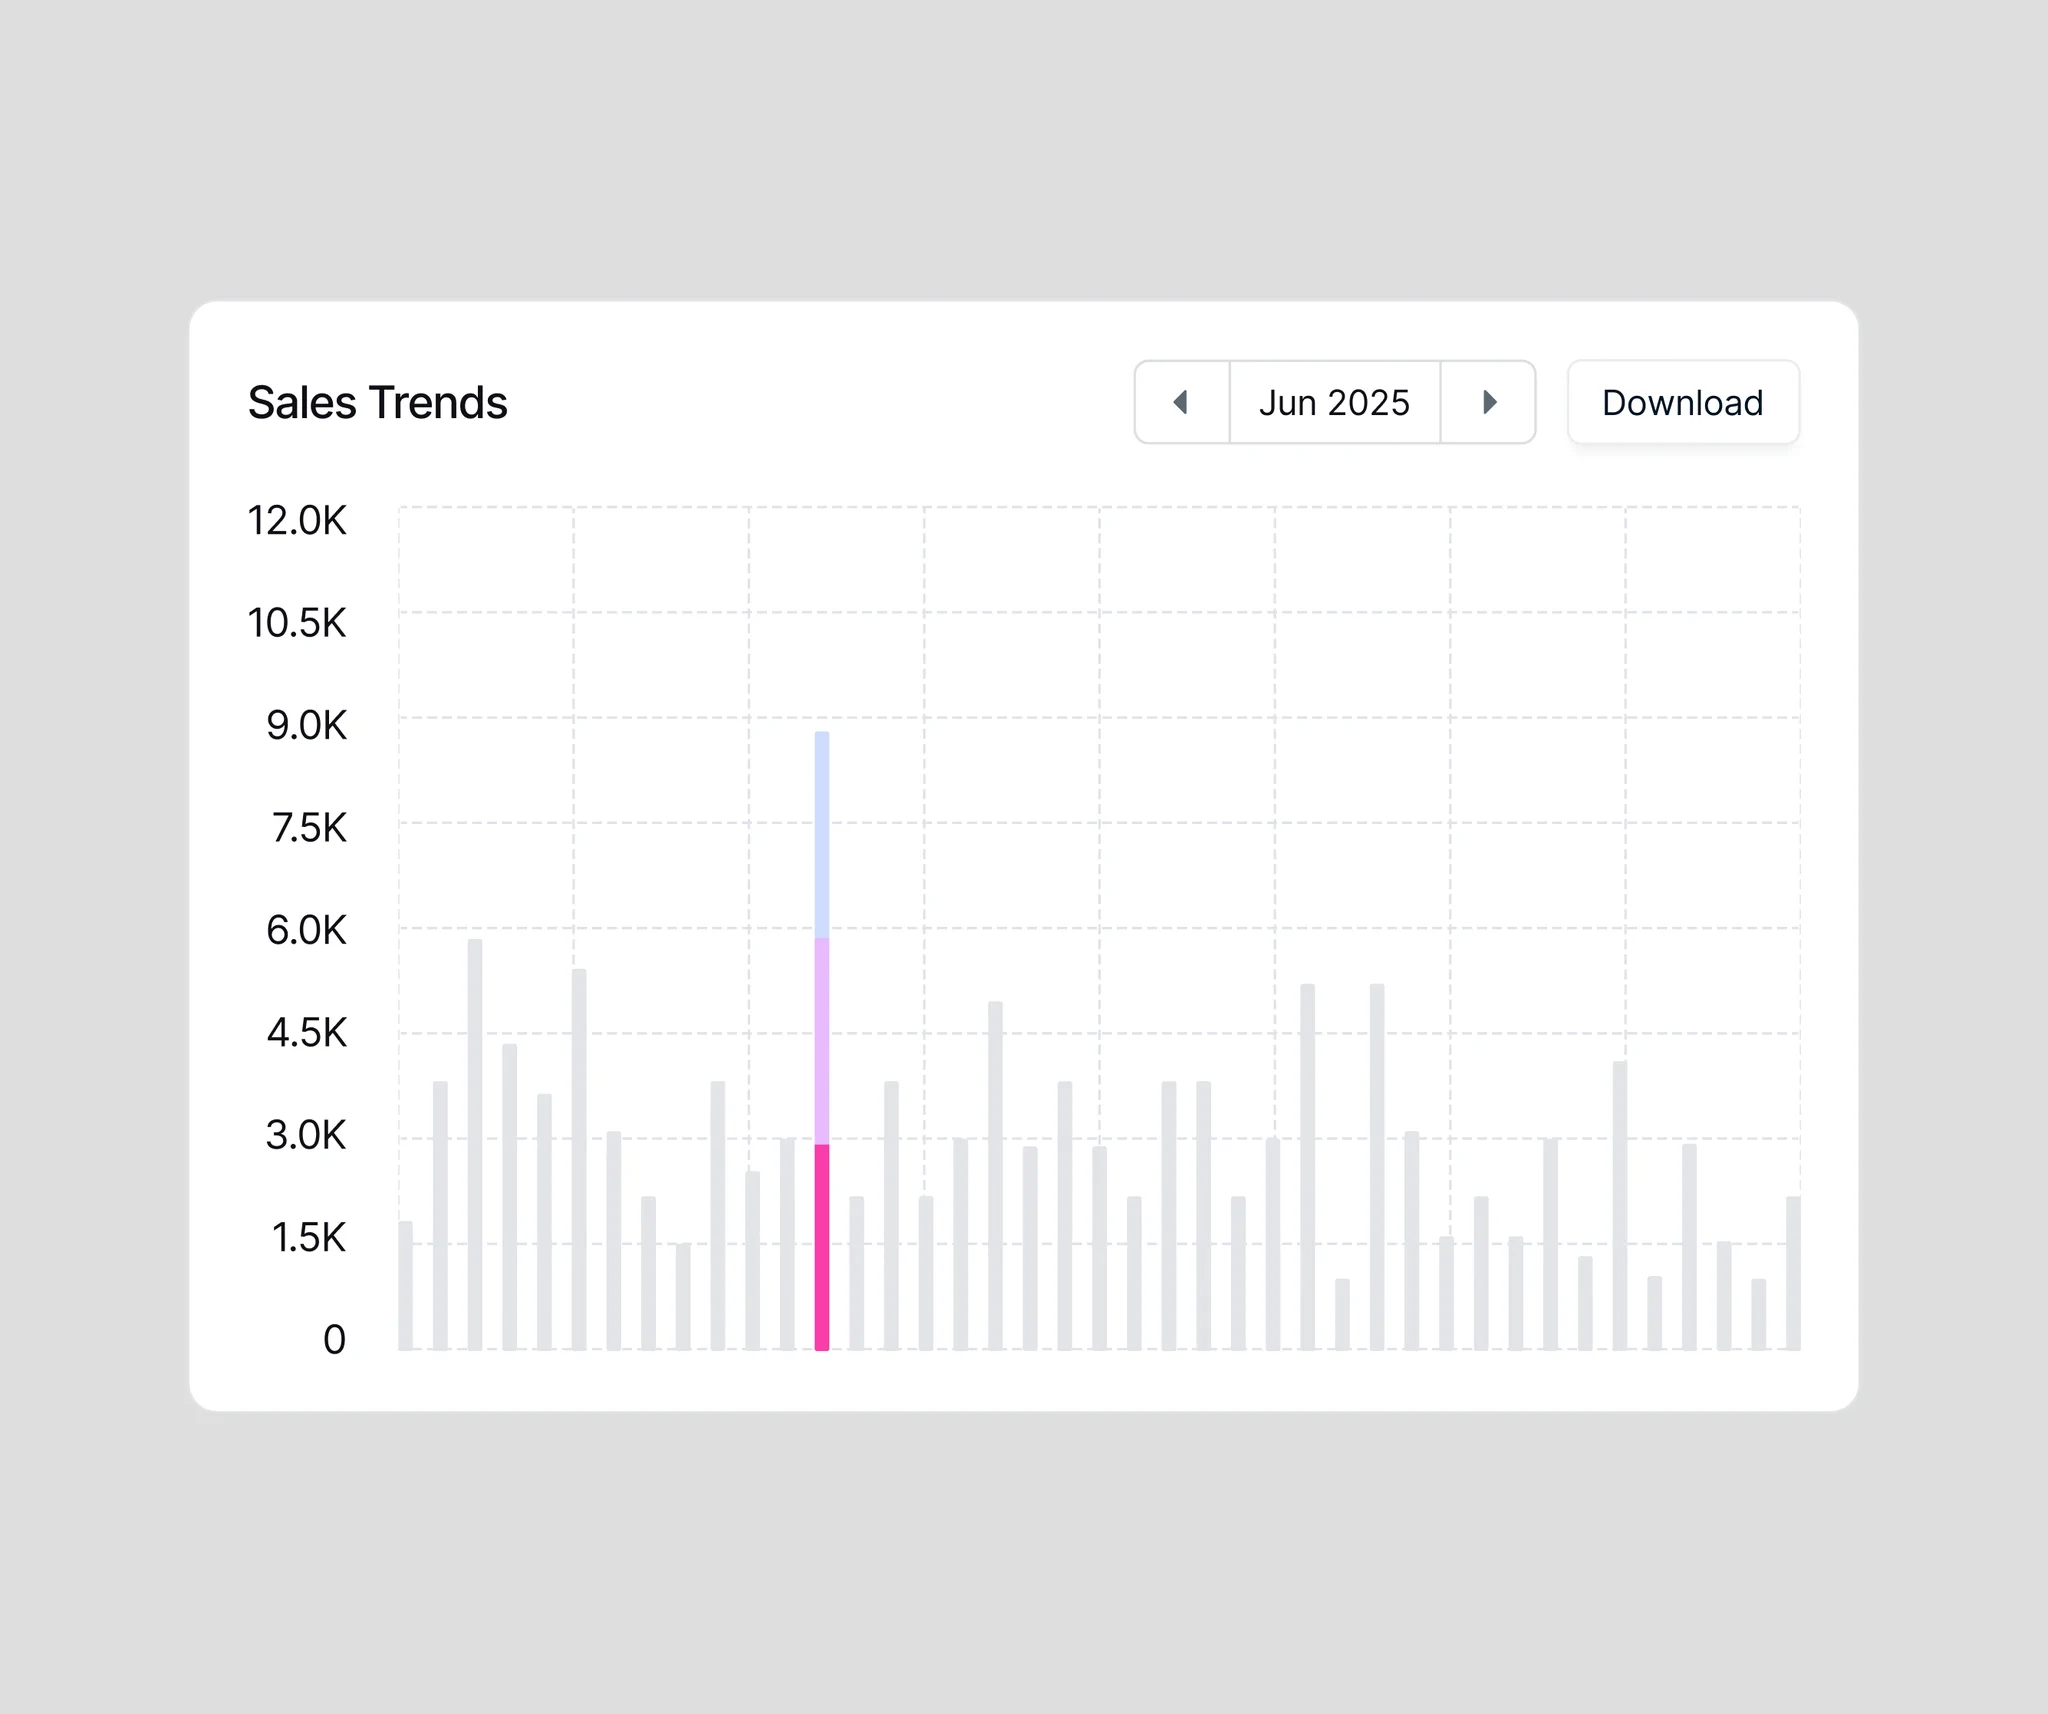Click the 1.5K axis label
The width and height of the screenshot is (2048, 1714).
309,1238
